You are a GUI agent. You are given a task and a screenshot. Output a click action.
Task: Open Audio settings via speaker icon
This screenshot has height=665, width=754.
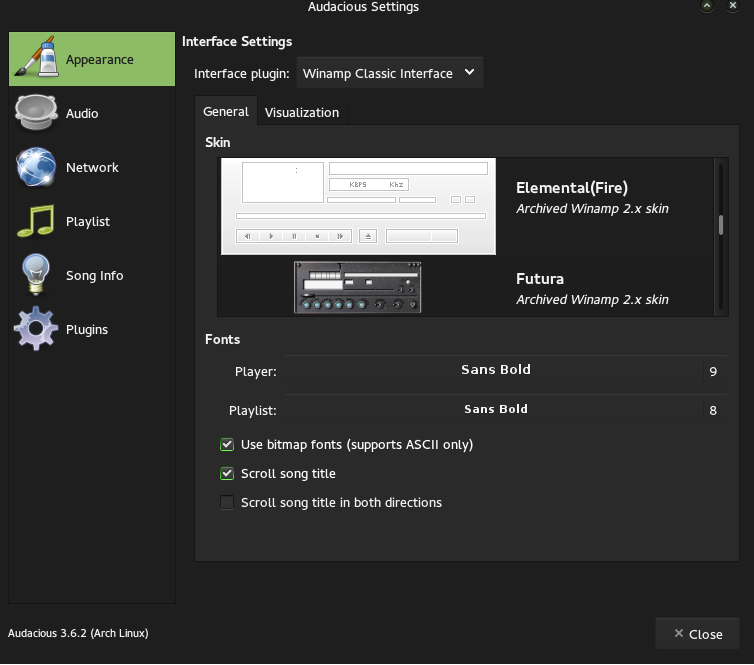coord(36,113)
